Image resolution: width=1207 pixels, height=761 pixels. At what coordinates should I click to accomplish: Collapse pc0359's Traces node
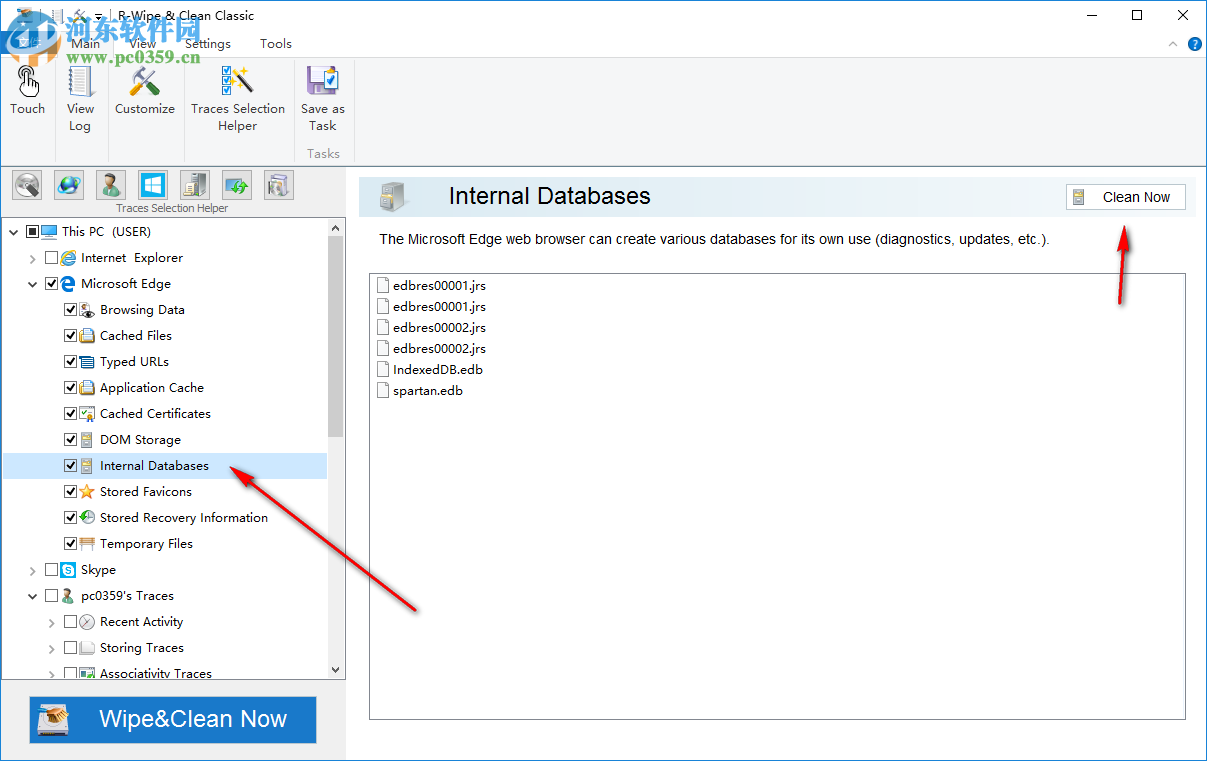pyautogui.click(x=33, y=596)
